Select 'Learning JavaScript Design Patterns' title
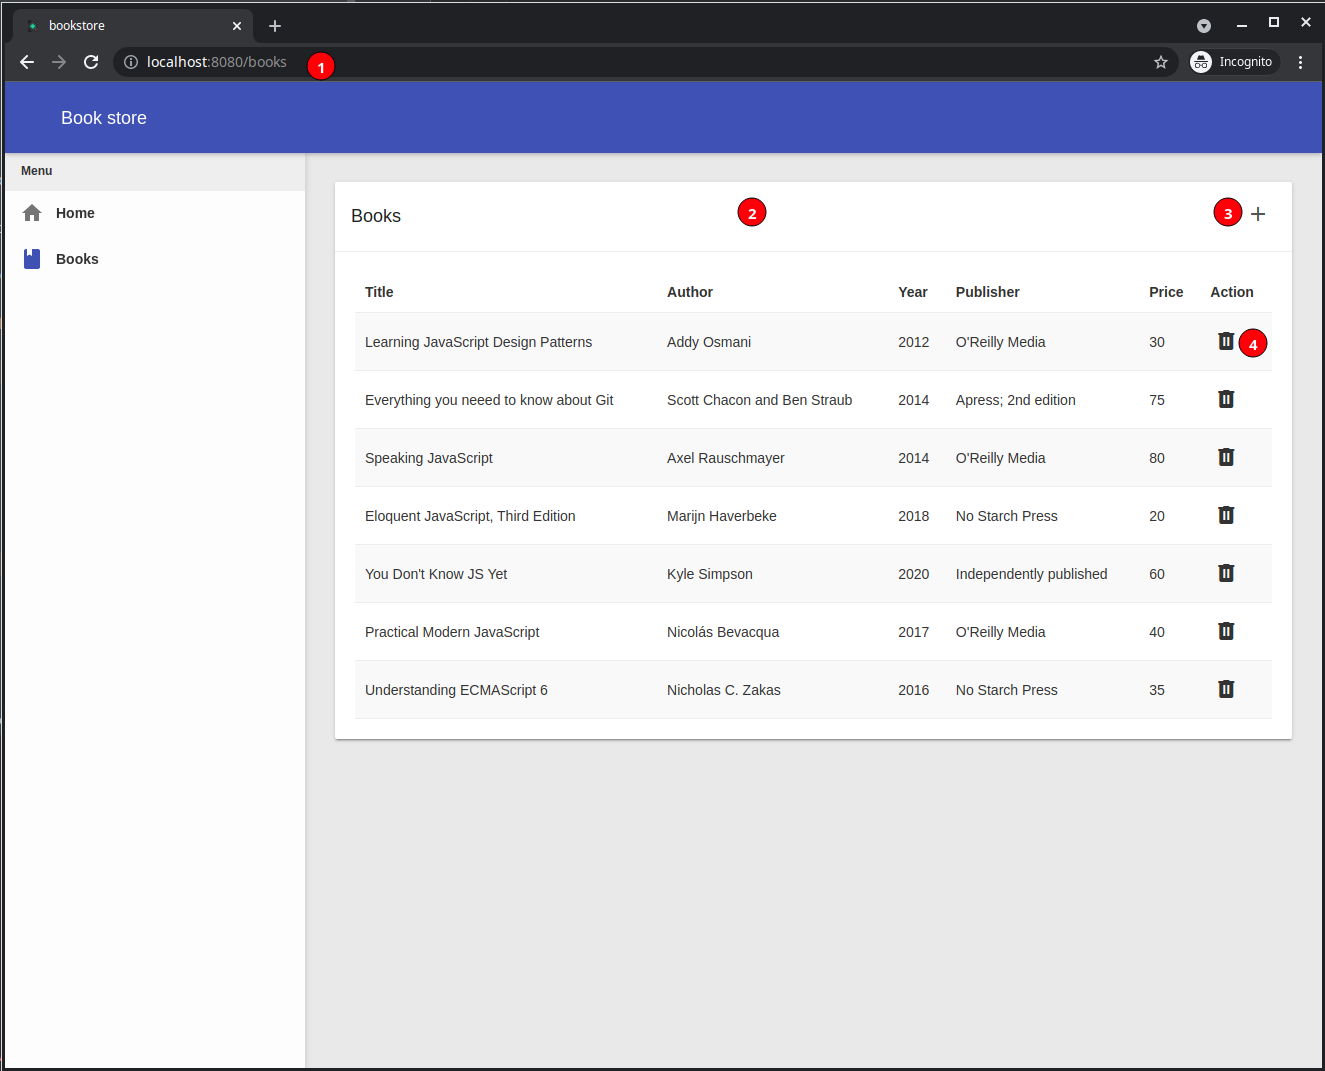The height and width of the screenshot is (1071, 1325). click(x=478, y=342)
